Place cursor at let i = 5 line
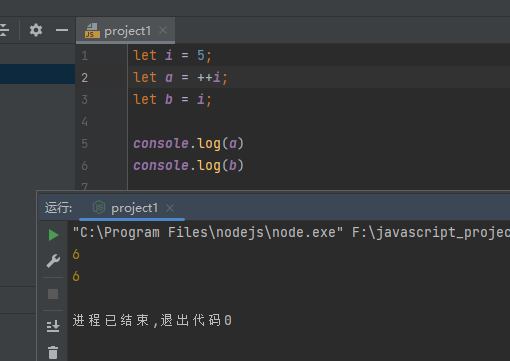The height and width of the screenshot is (361, 510). (x=172, y=55)
